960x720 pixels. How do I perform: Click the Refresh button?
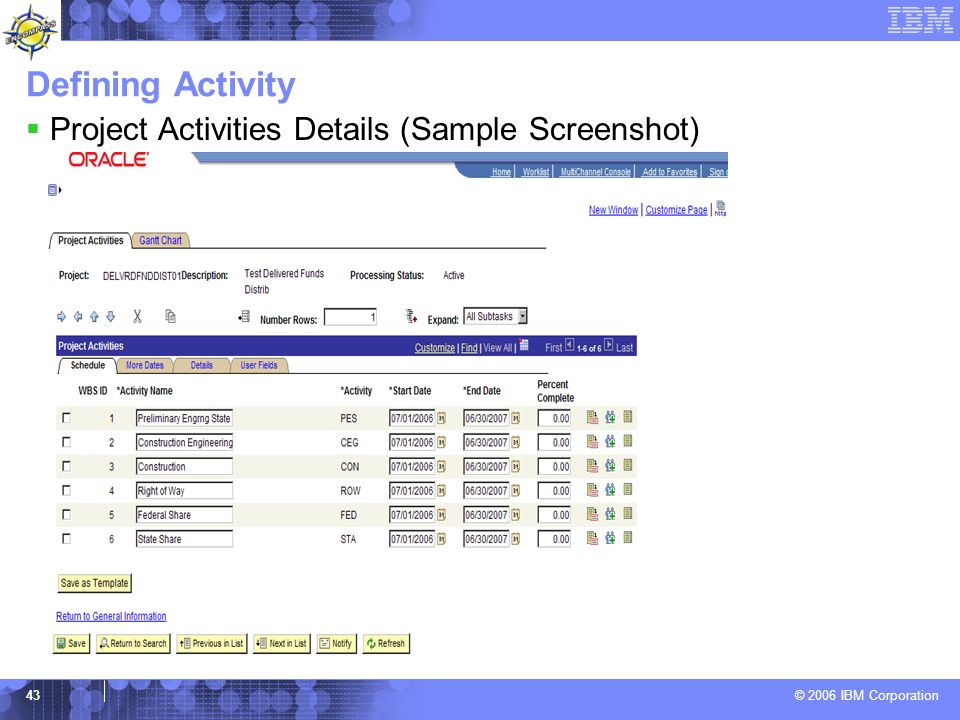[386, 643]
